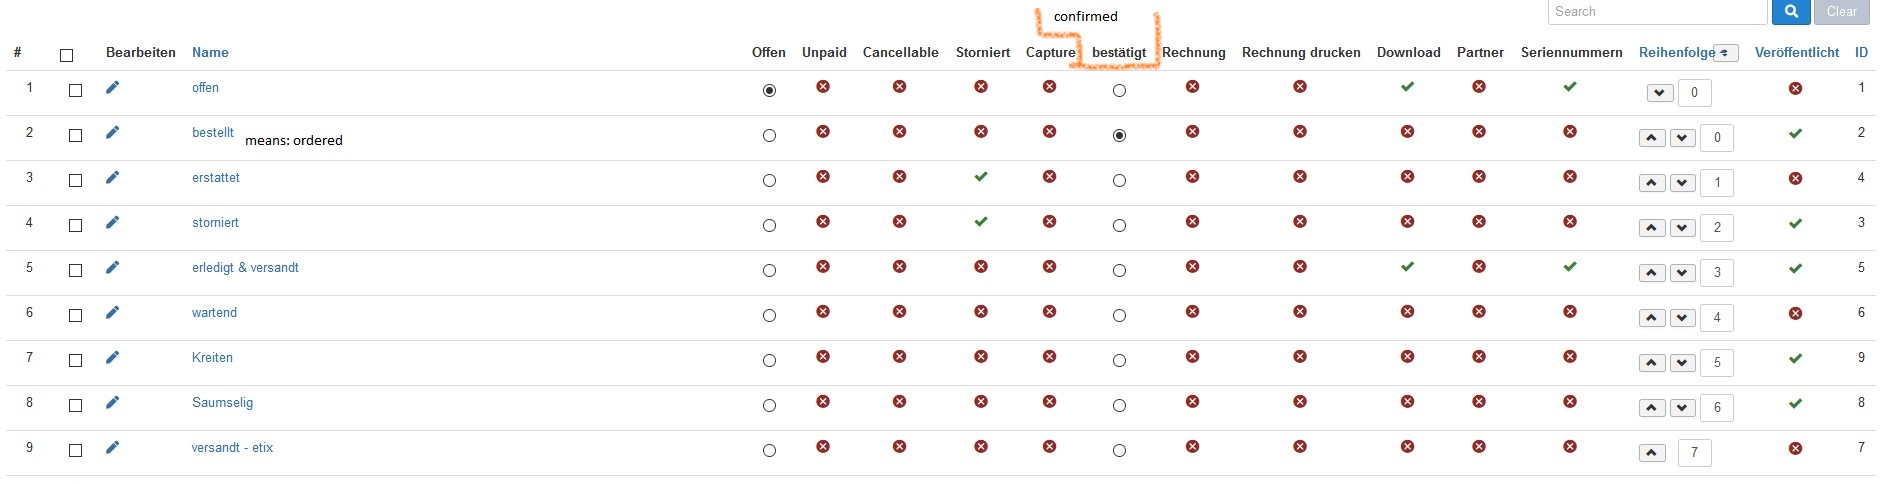Toggle Seriennummern checkmark for erledigt & versandt
The height and width of the screenshot is (484, 1901).
(1570, 267)
